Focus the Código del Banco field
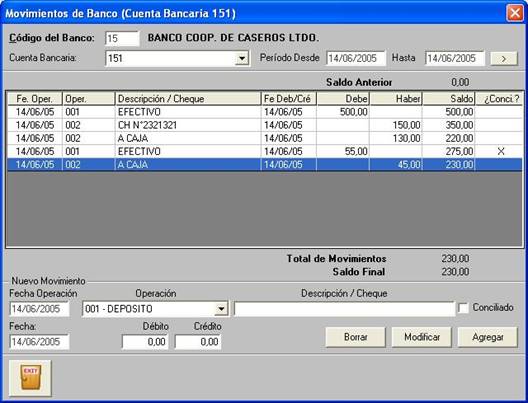The image size is (528, 403). click(x=122, y=38)
